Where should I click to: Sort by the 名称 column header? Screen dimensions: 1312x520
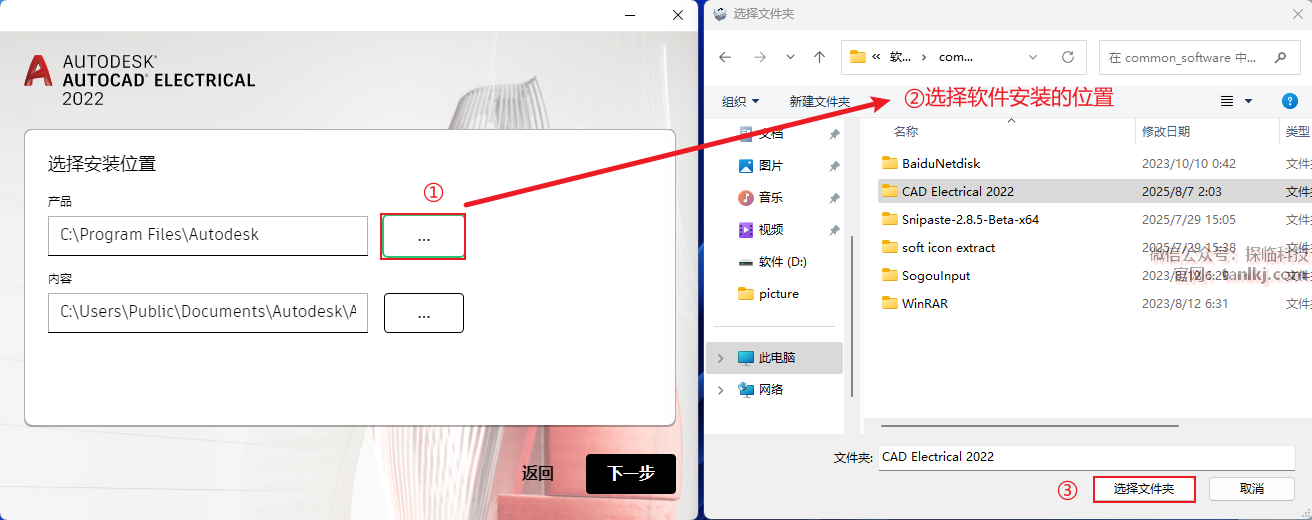point(906,131)
